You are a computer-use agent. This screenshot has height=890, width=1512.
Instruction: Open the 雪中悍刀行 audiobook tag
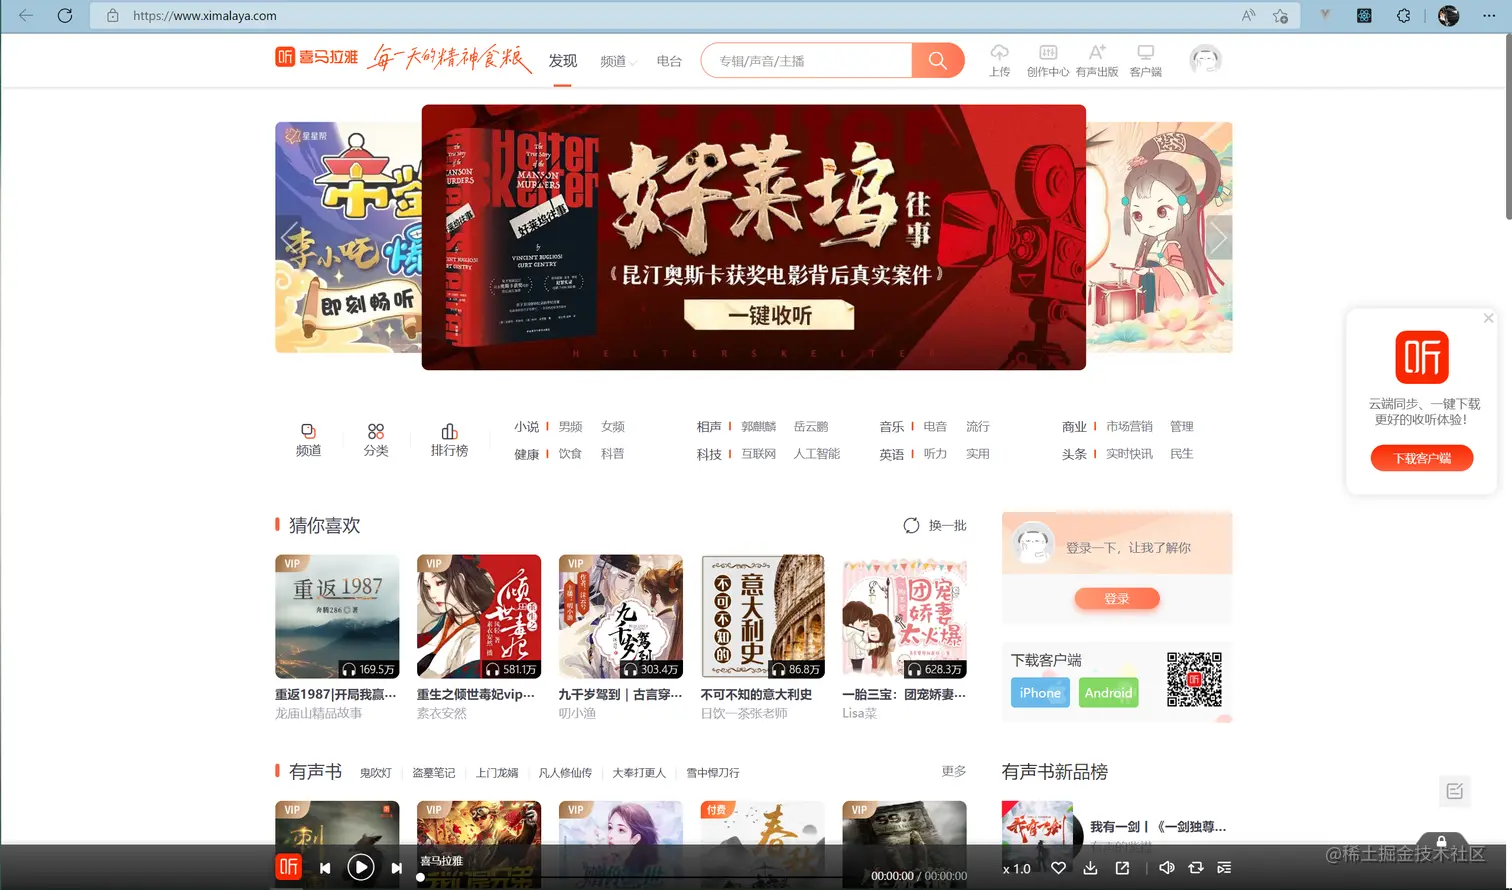click(x=713, y=772)
